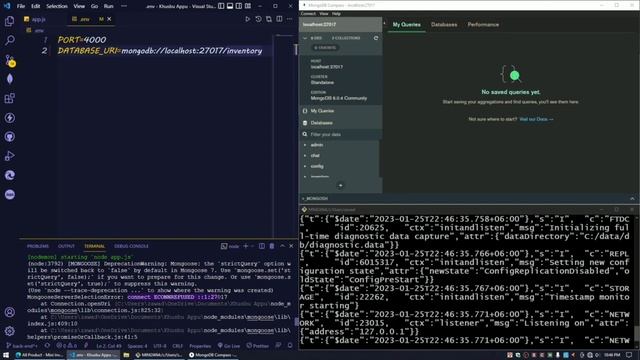Click UTF-8 encoding in status bar

pyautogui.click(x=160, y=346)
